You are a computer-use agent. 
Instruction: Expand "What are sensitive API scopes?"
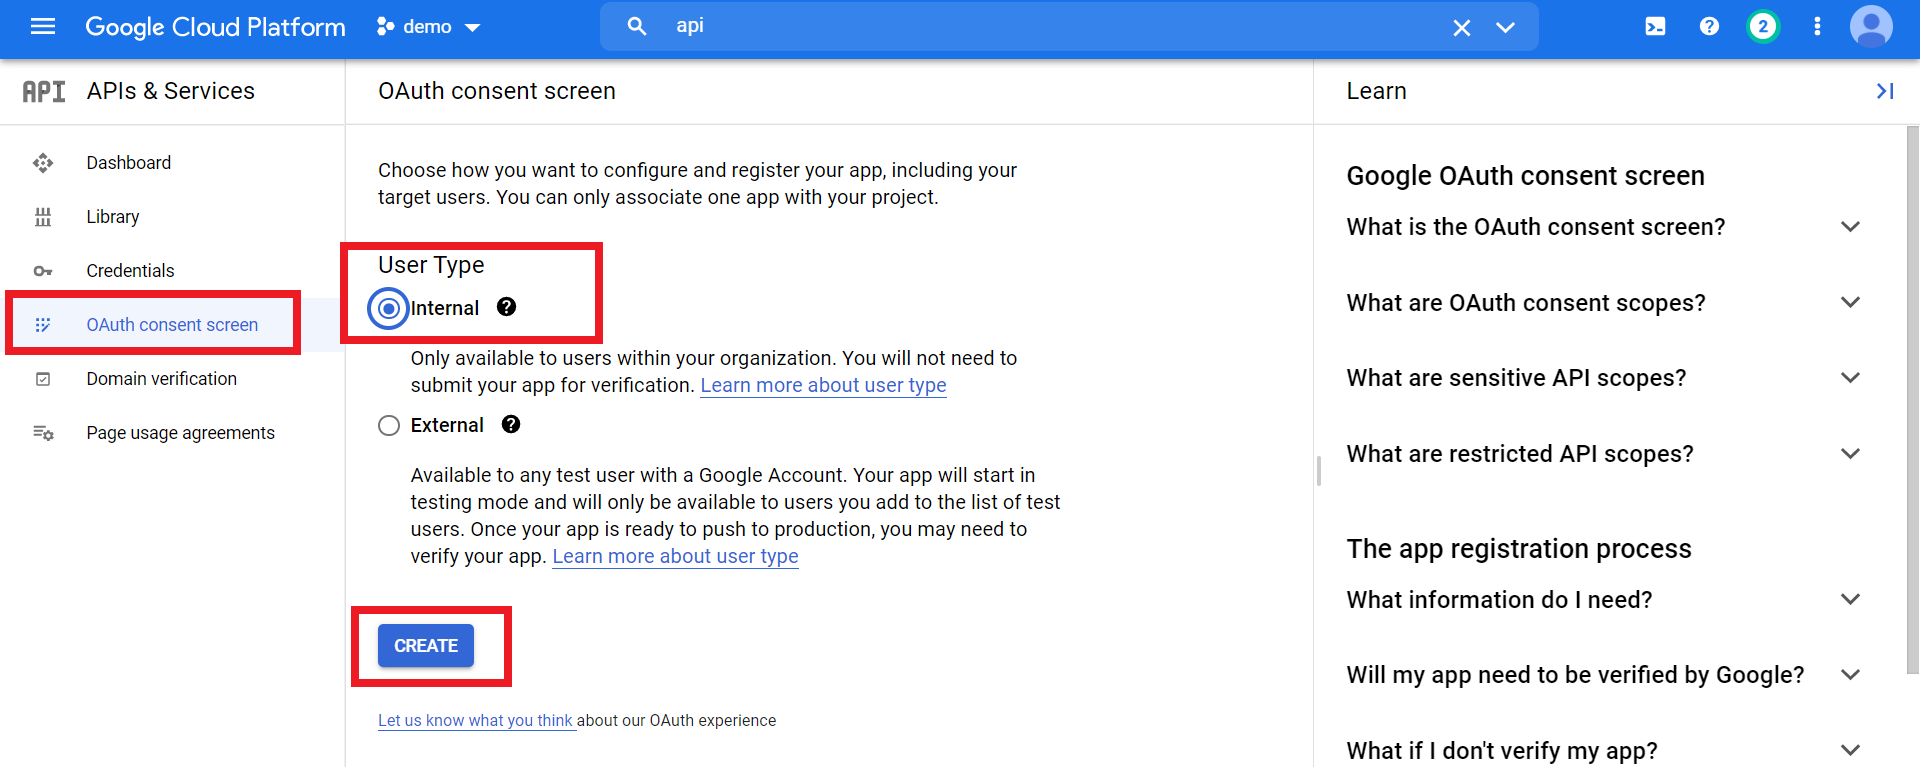point(1849,378)
